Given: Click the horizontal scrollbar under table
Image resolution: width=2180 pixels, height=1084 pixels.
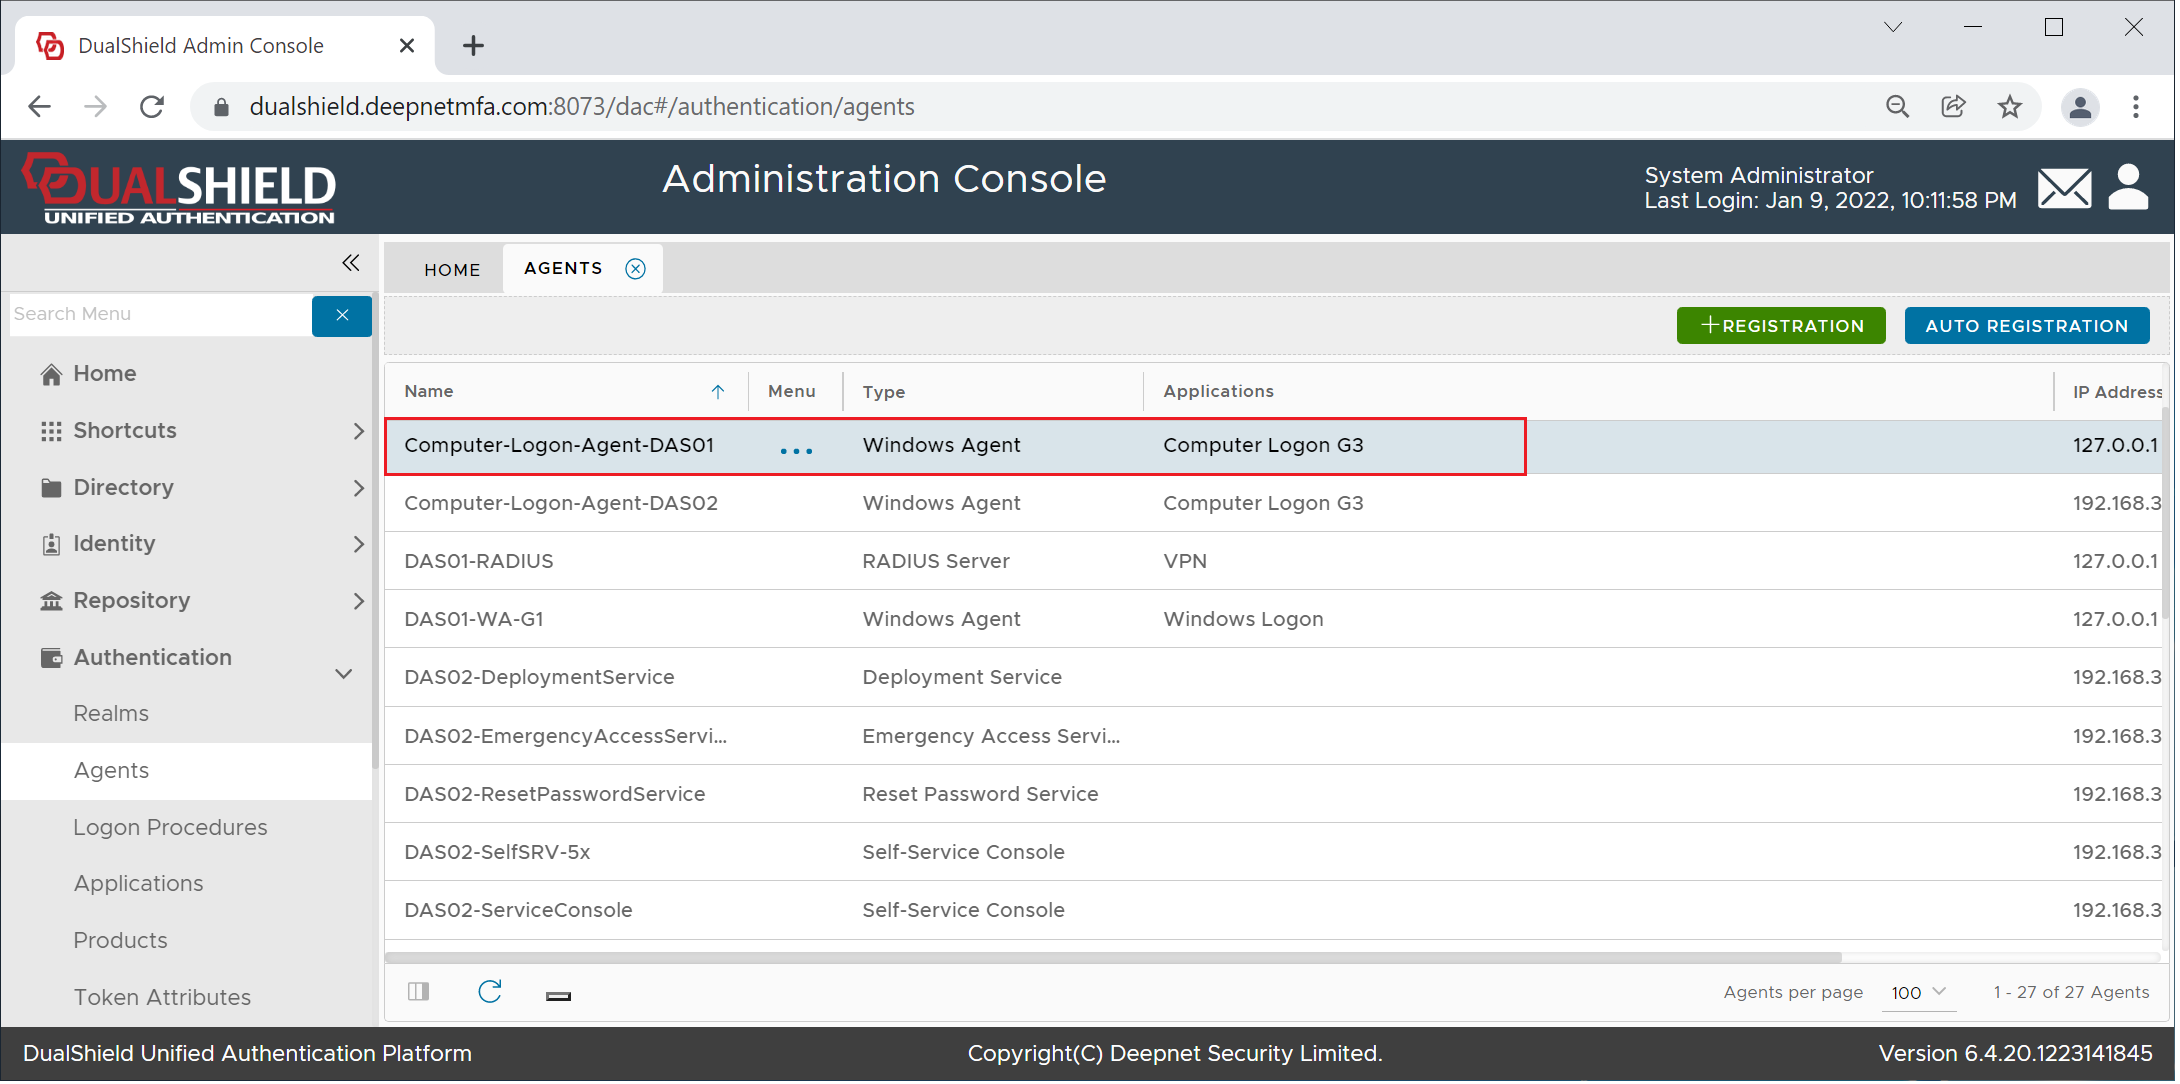Looking at the screenshot, I should pyautogui.click(x=1112, y=958).
